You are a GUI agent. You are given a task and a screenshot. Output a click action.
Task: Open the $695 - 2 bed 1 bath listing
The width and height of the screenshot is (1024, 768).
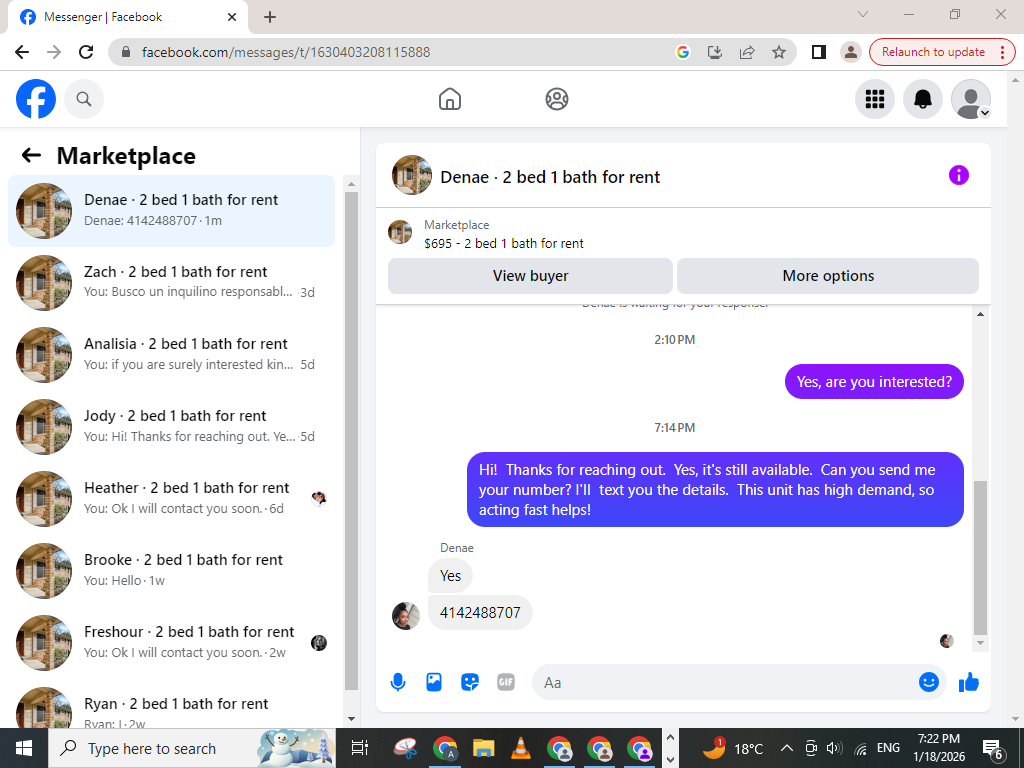click(504, 243)
